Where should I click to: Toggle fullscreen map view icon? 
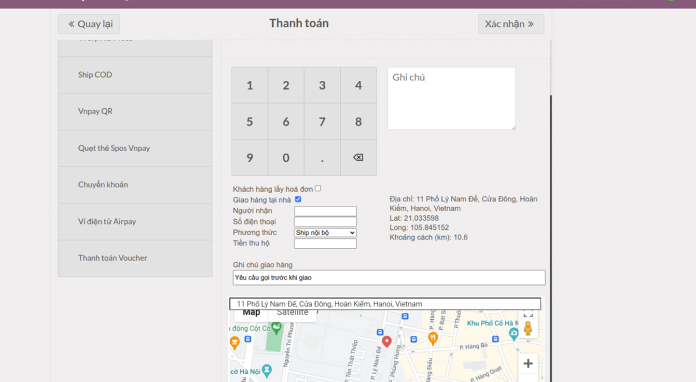528,314
